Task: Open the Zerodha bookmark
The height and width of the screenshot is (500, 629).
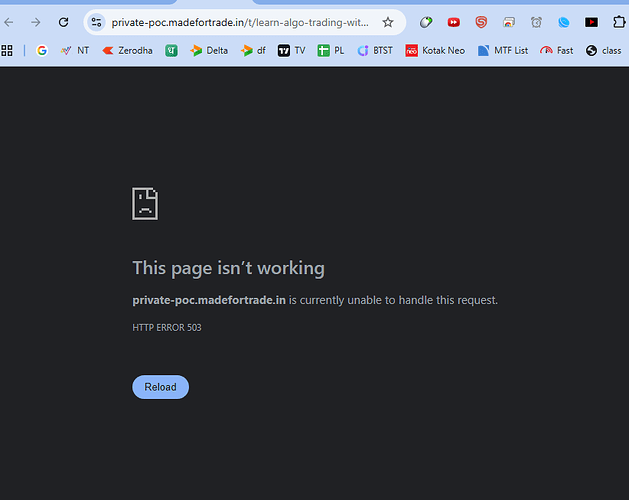Action: click(x=127, y=50)
